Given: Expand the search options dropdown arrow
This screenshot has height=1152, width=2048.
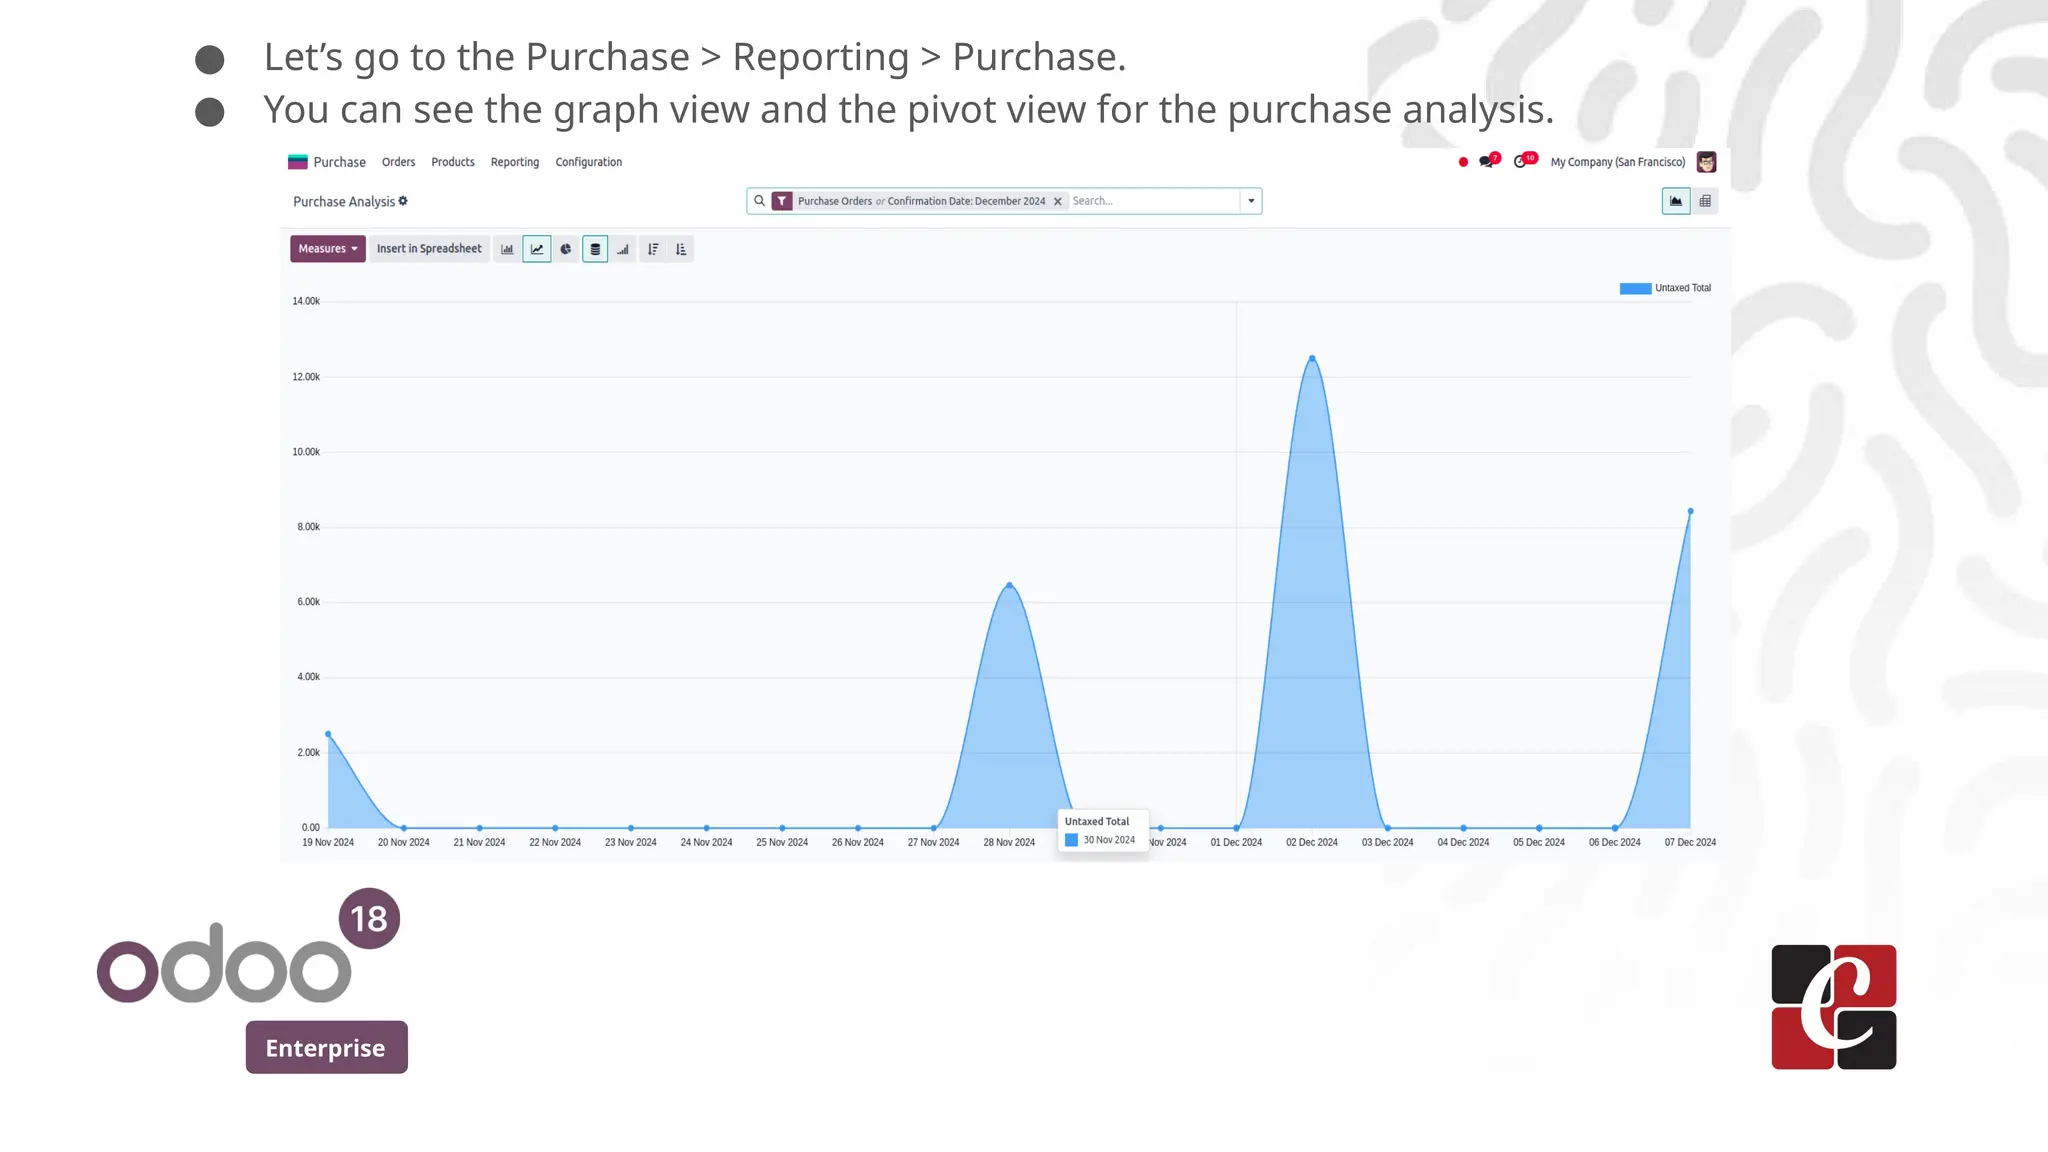Looking at the screenshot, I should [1251, 201].
